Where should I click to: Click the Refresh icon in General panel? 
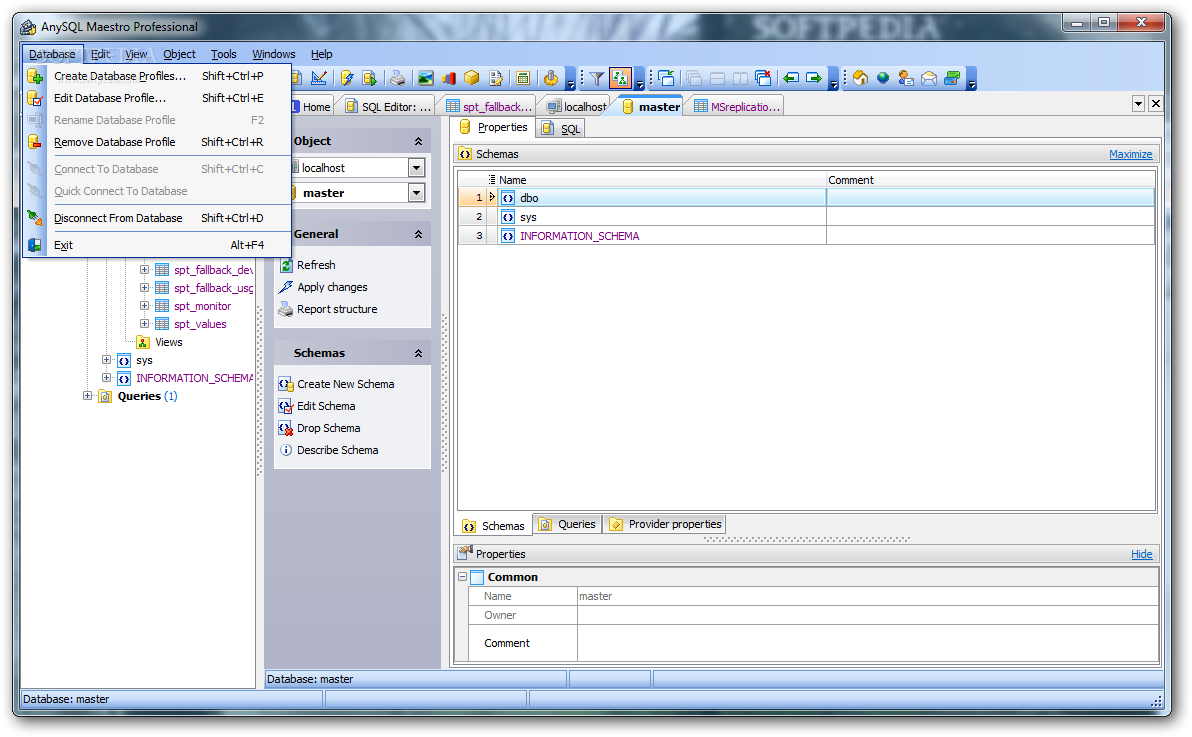[286, 265]
